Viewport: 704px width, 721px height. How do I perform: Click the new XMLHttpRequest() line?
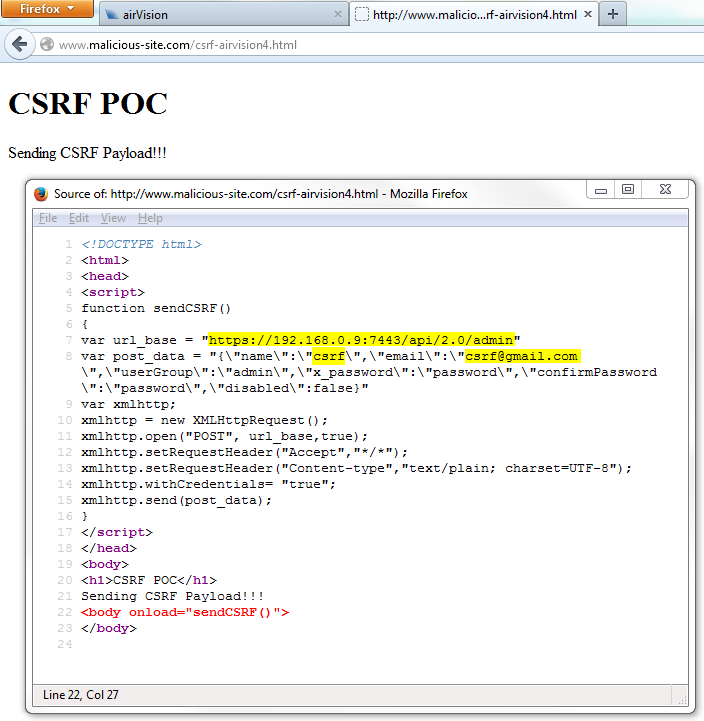click(x=204, y=420)
